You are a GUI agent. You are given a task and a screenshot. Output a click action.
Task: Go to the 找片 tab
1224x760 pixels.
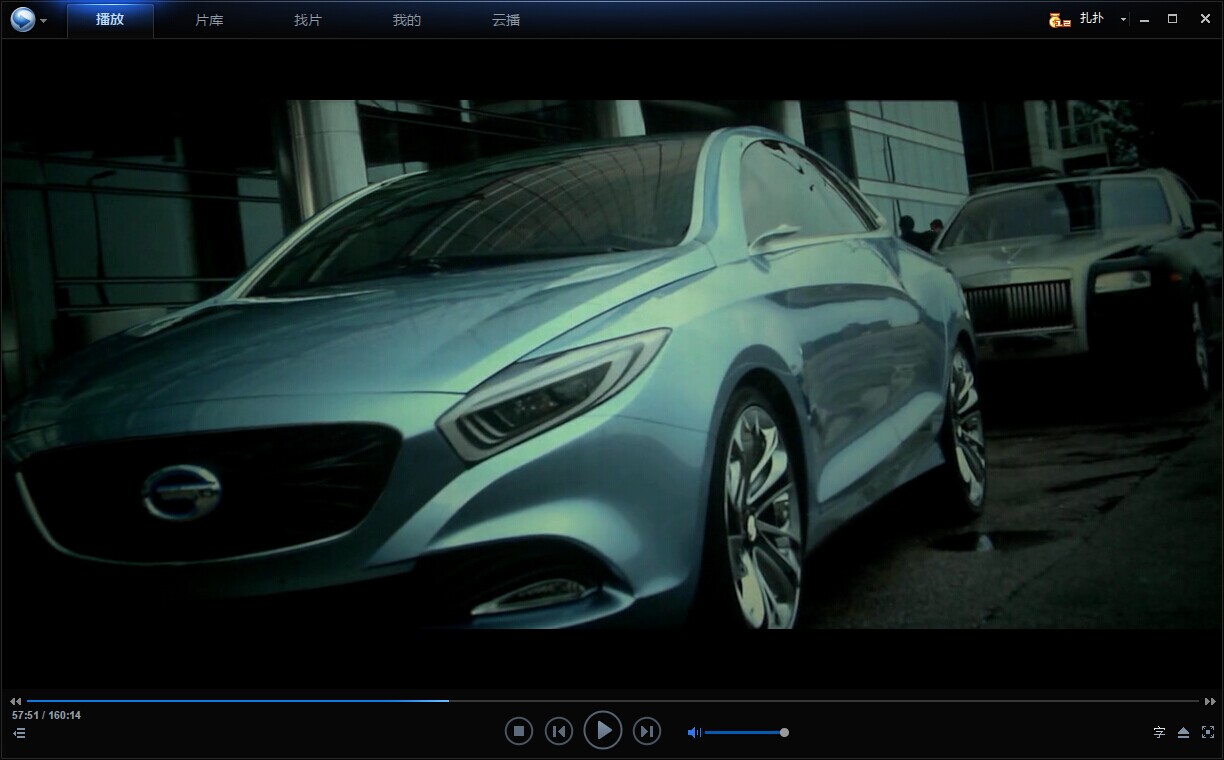(x=308, y=20)
